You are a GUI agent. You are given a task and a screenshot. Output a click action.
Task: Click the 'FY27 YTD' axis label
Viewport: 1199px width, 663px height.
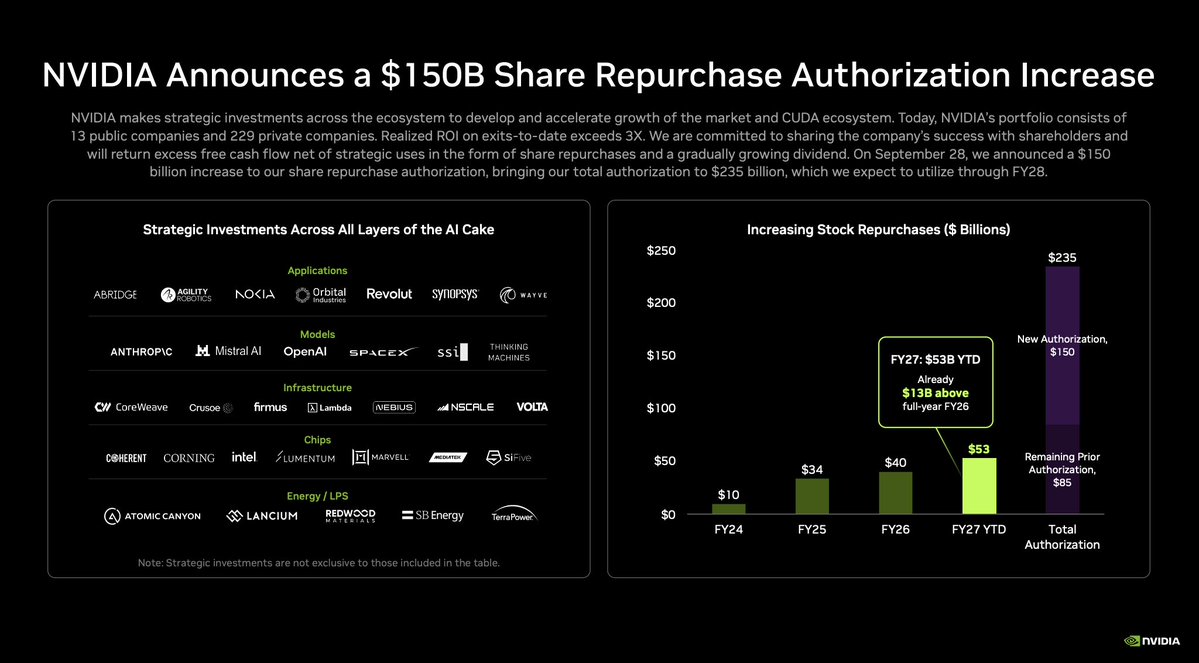979,529
